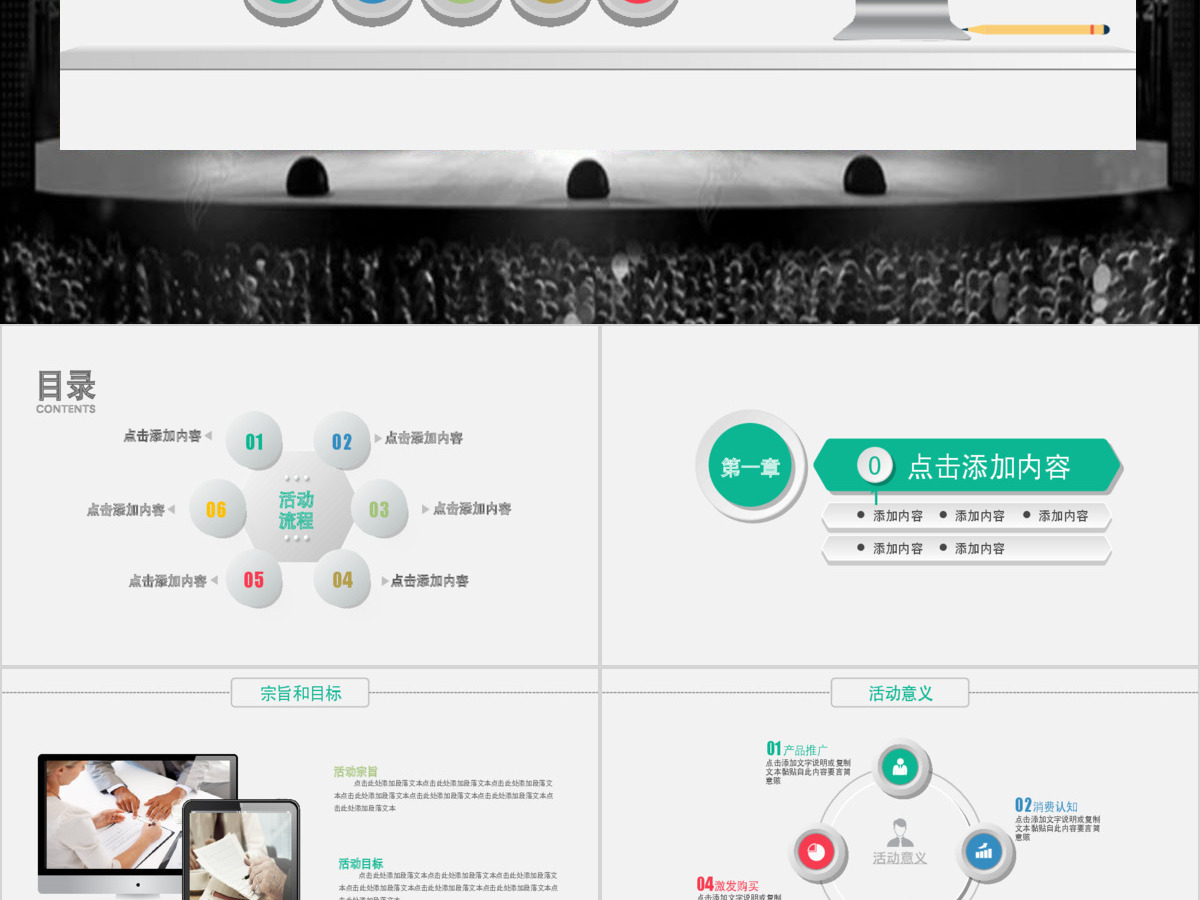Click the red pie chart icon

[x=817, y=851]
